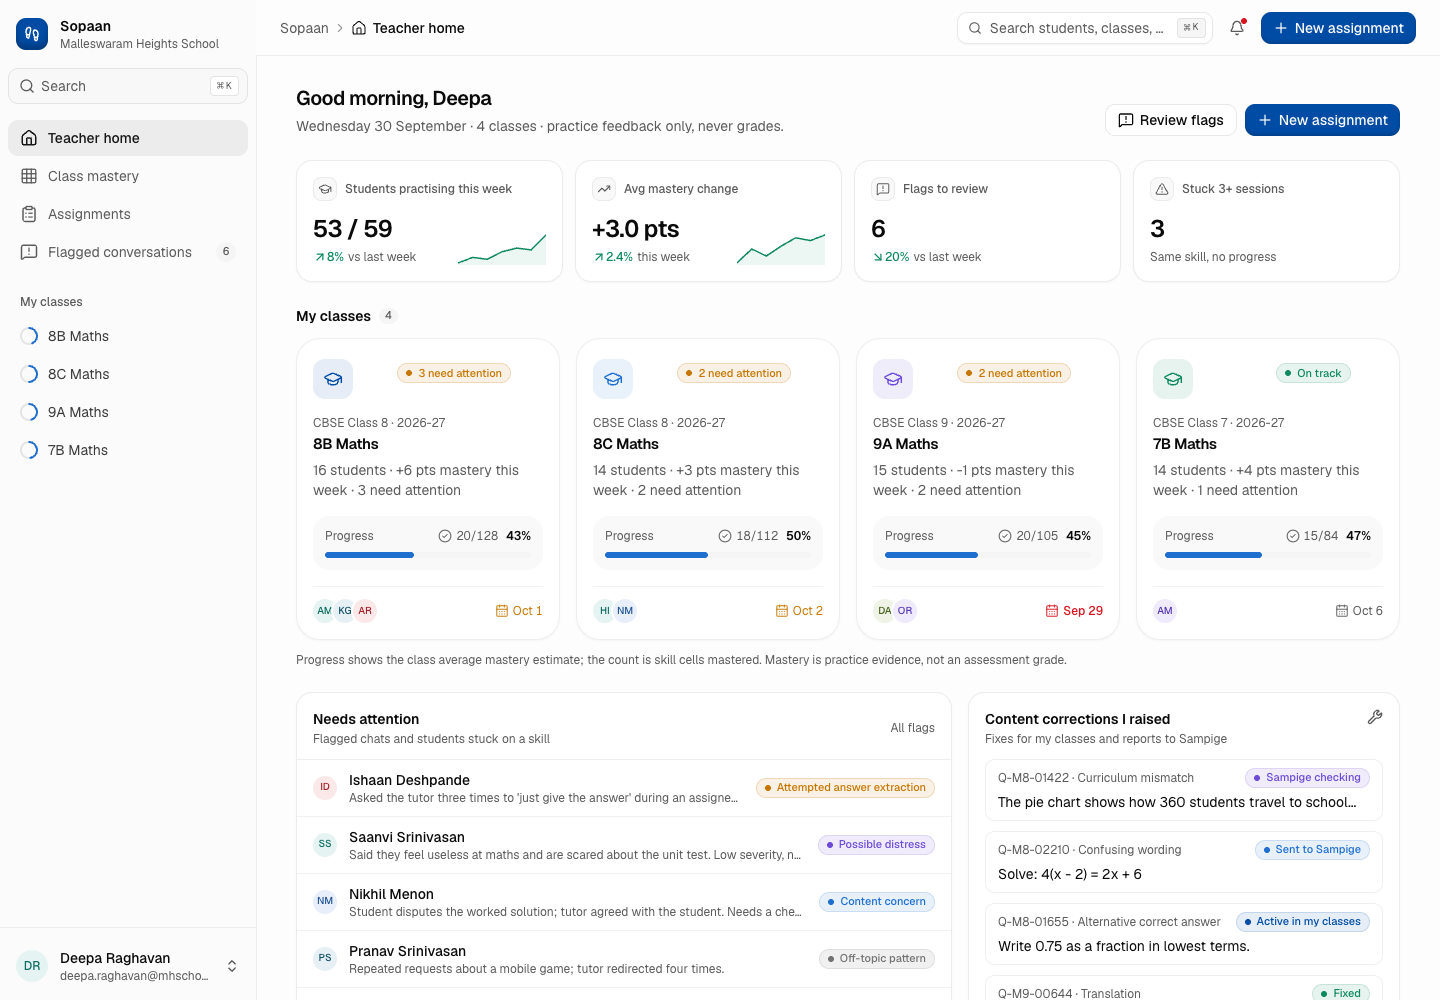This screenshot has height=1000, width=1440.
Task: Select 7B Maths in My classes sidebar
Action: [x=128, y=450]
